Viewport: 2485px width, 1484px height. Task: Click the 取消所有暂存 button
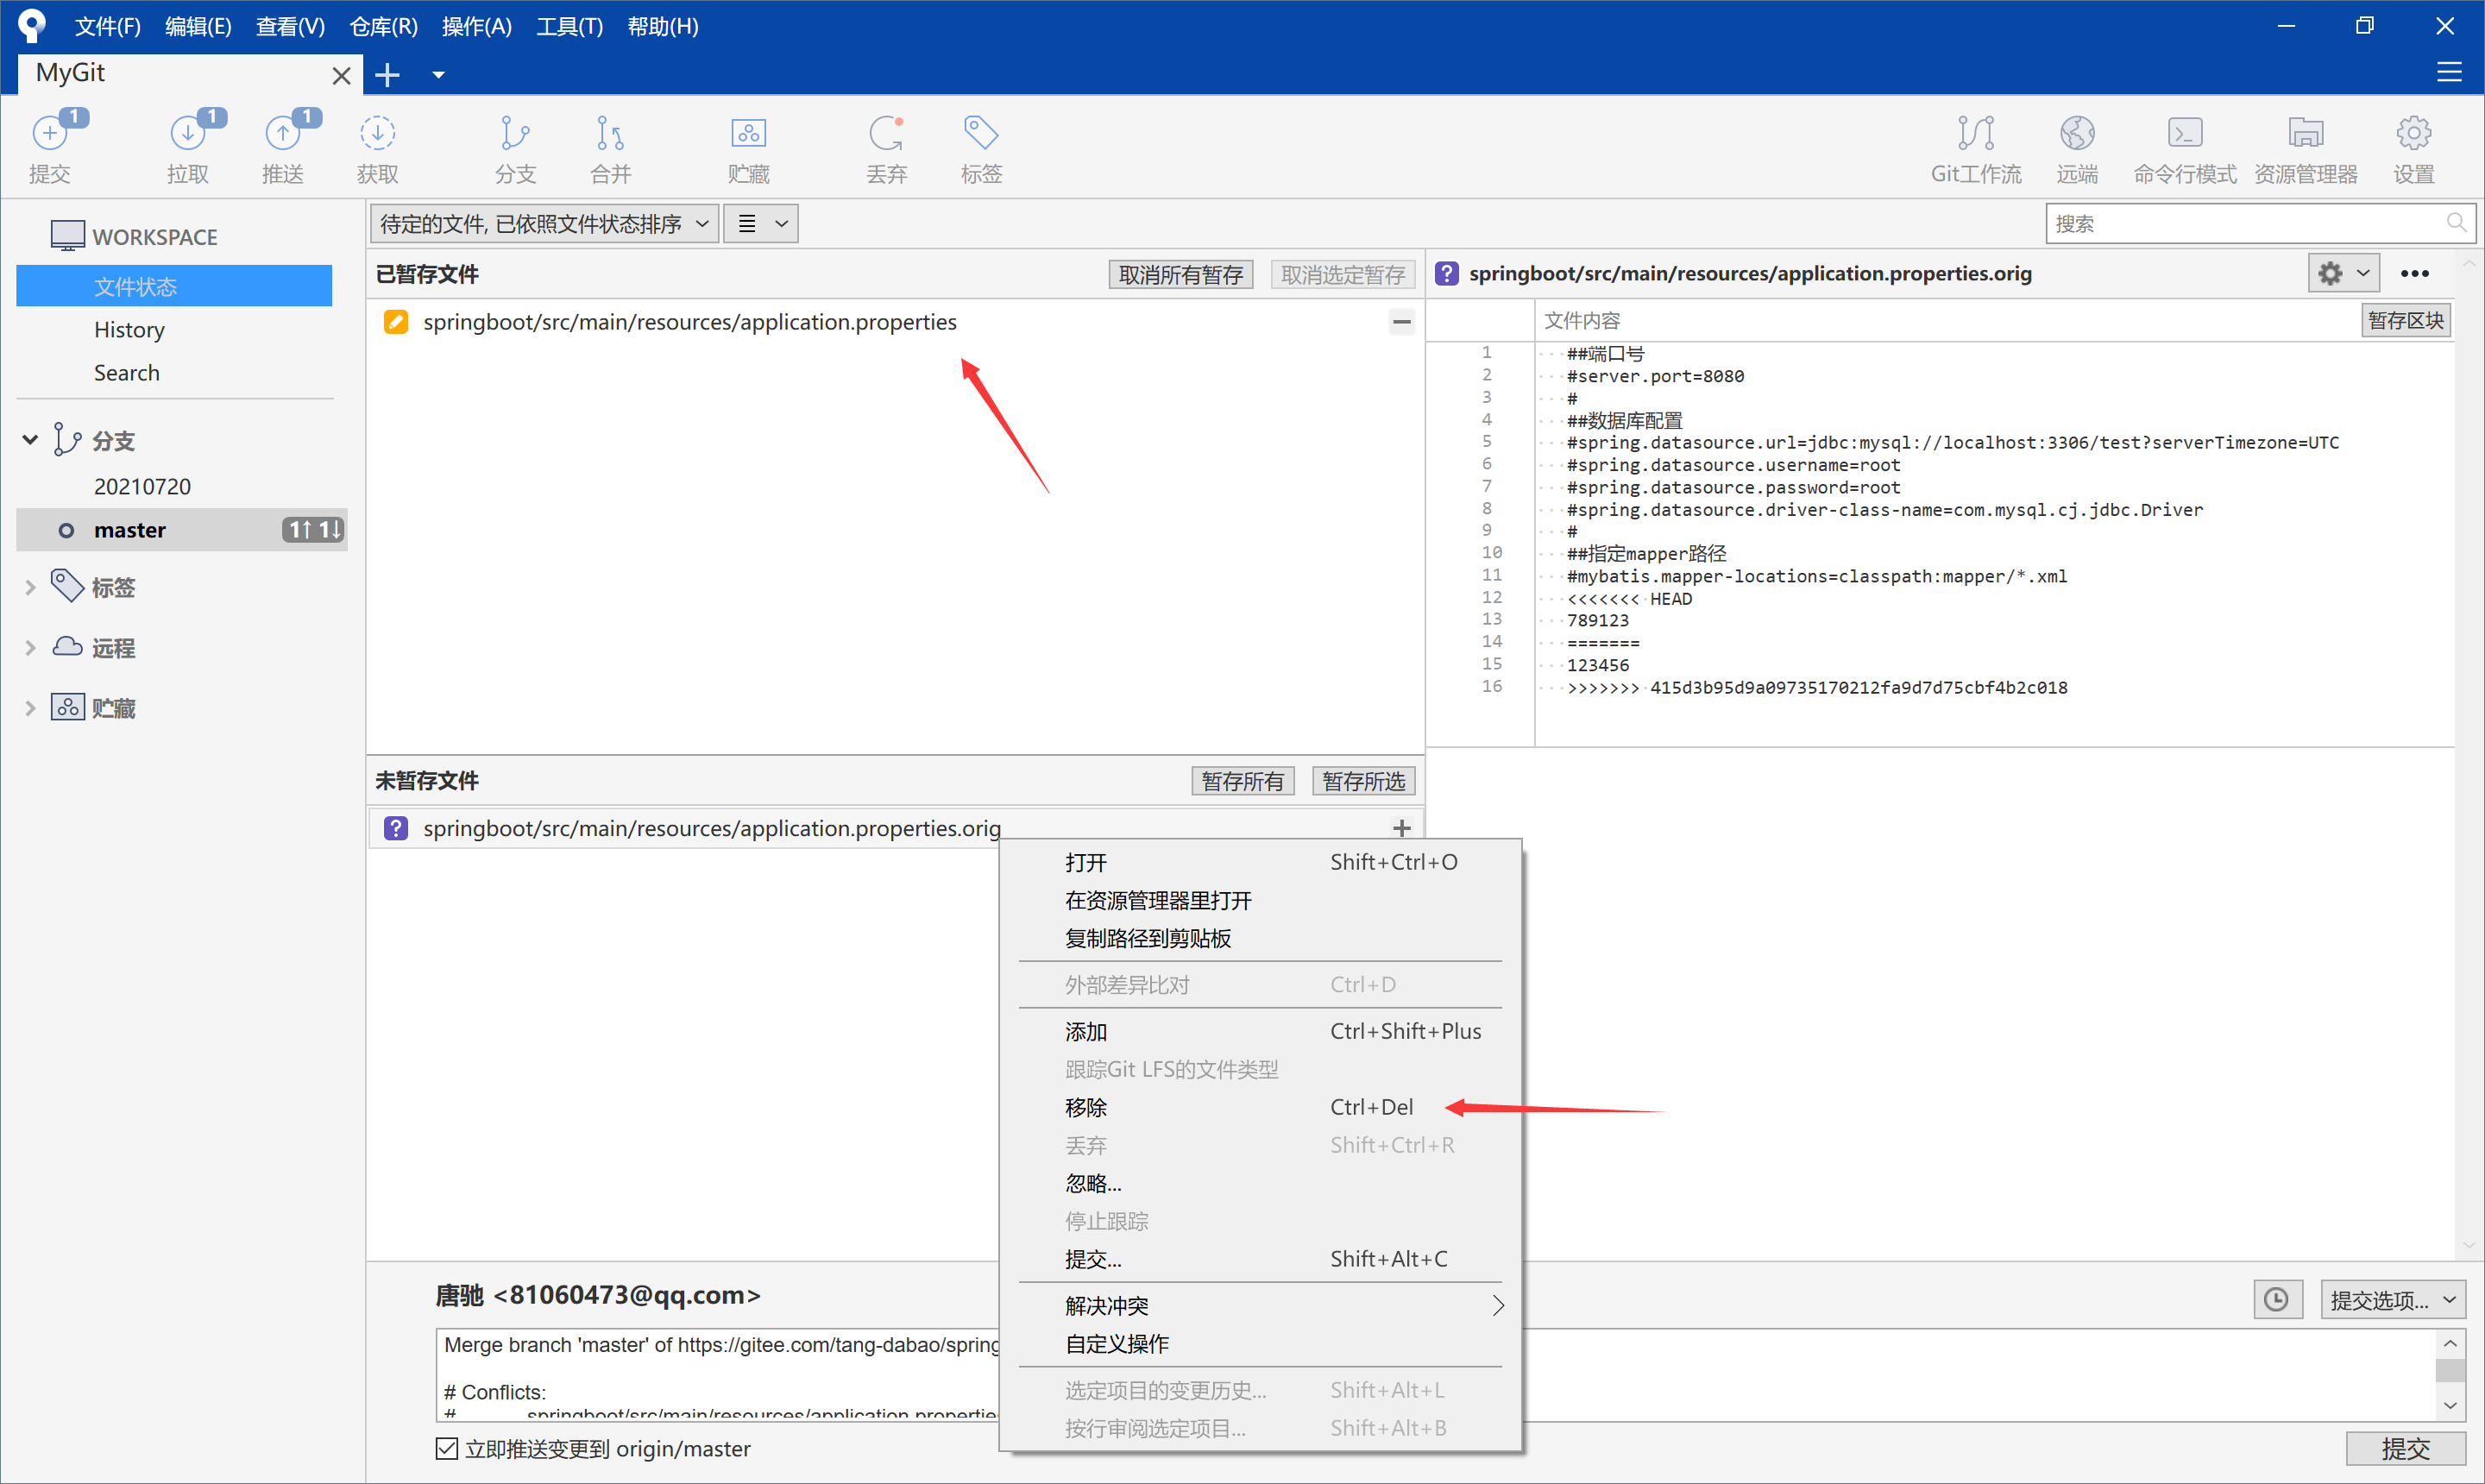pyautogui.click(x=1180, y=274)
